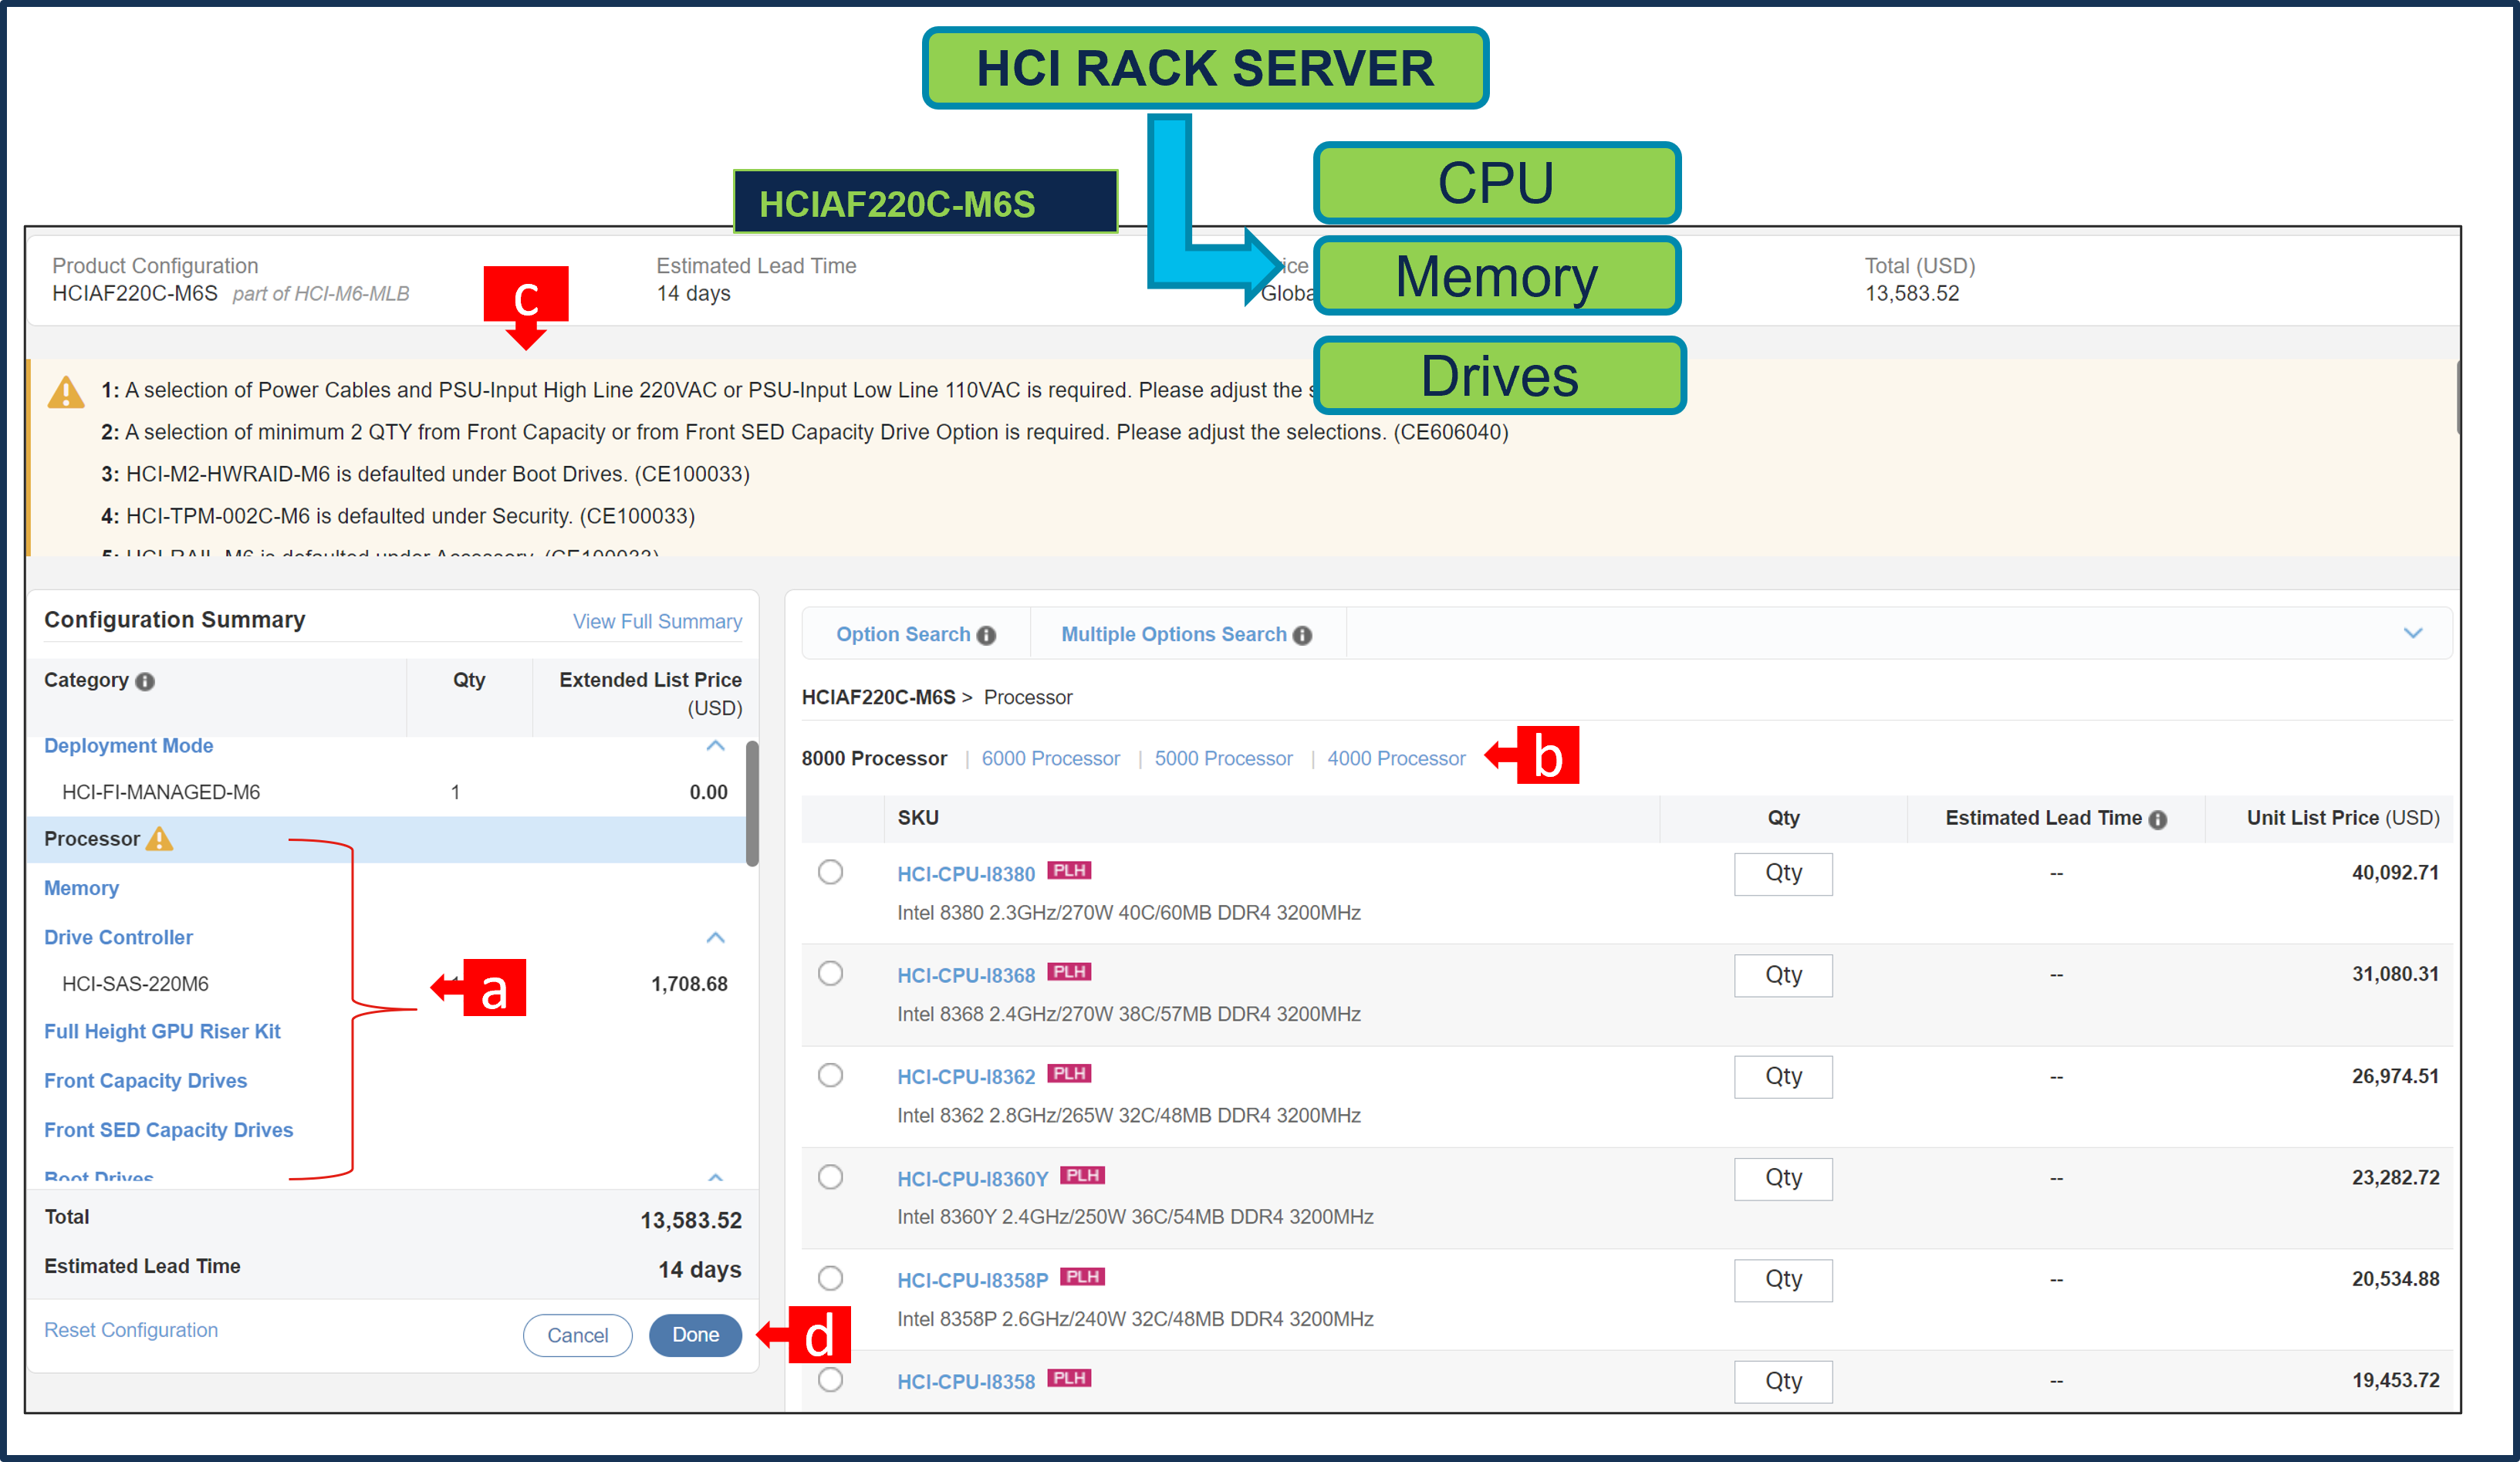
Task: Click the Multiple Options Search info icon
Action: (1302, 635)
